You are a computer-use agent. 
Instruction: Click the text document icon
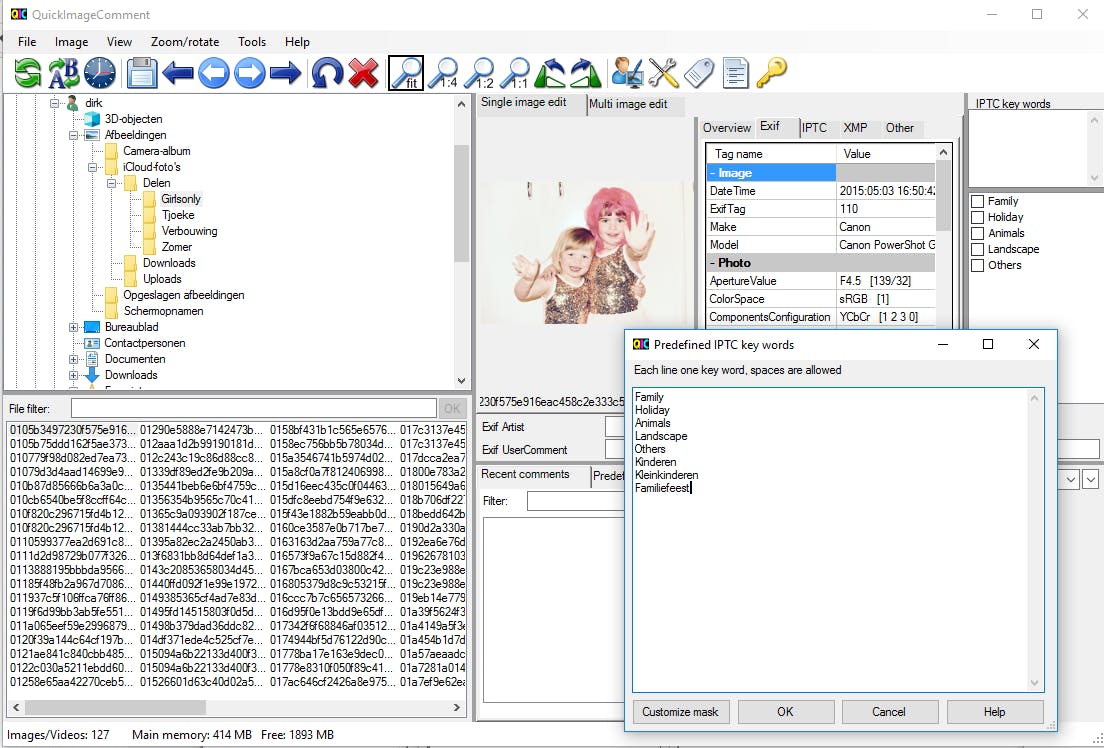[735, 73]
